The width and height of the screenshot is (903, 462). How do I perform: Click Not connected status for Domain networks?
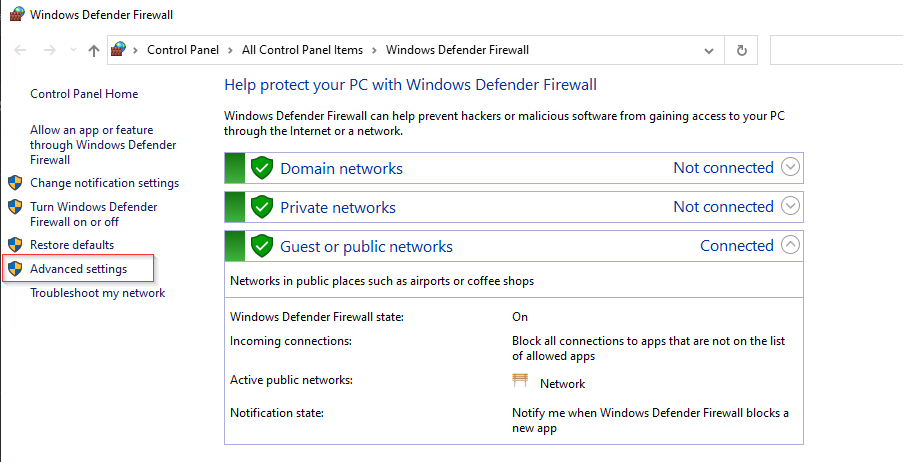point(723,168)
